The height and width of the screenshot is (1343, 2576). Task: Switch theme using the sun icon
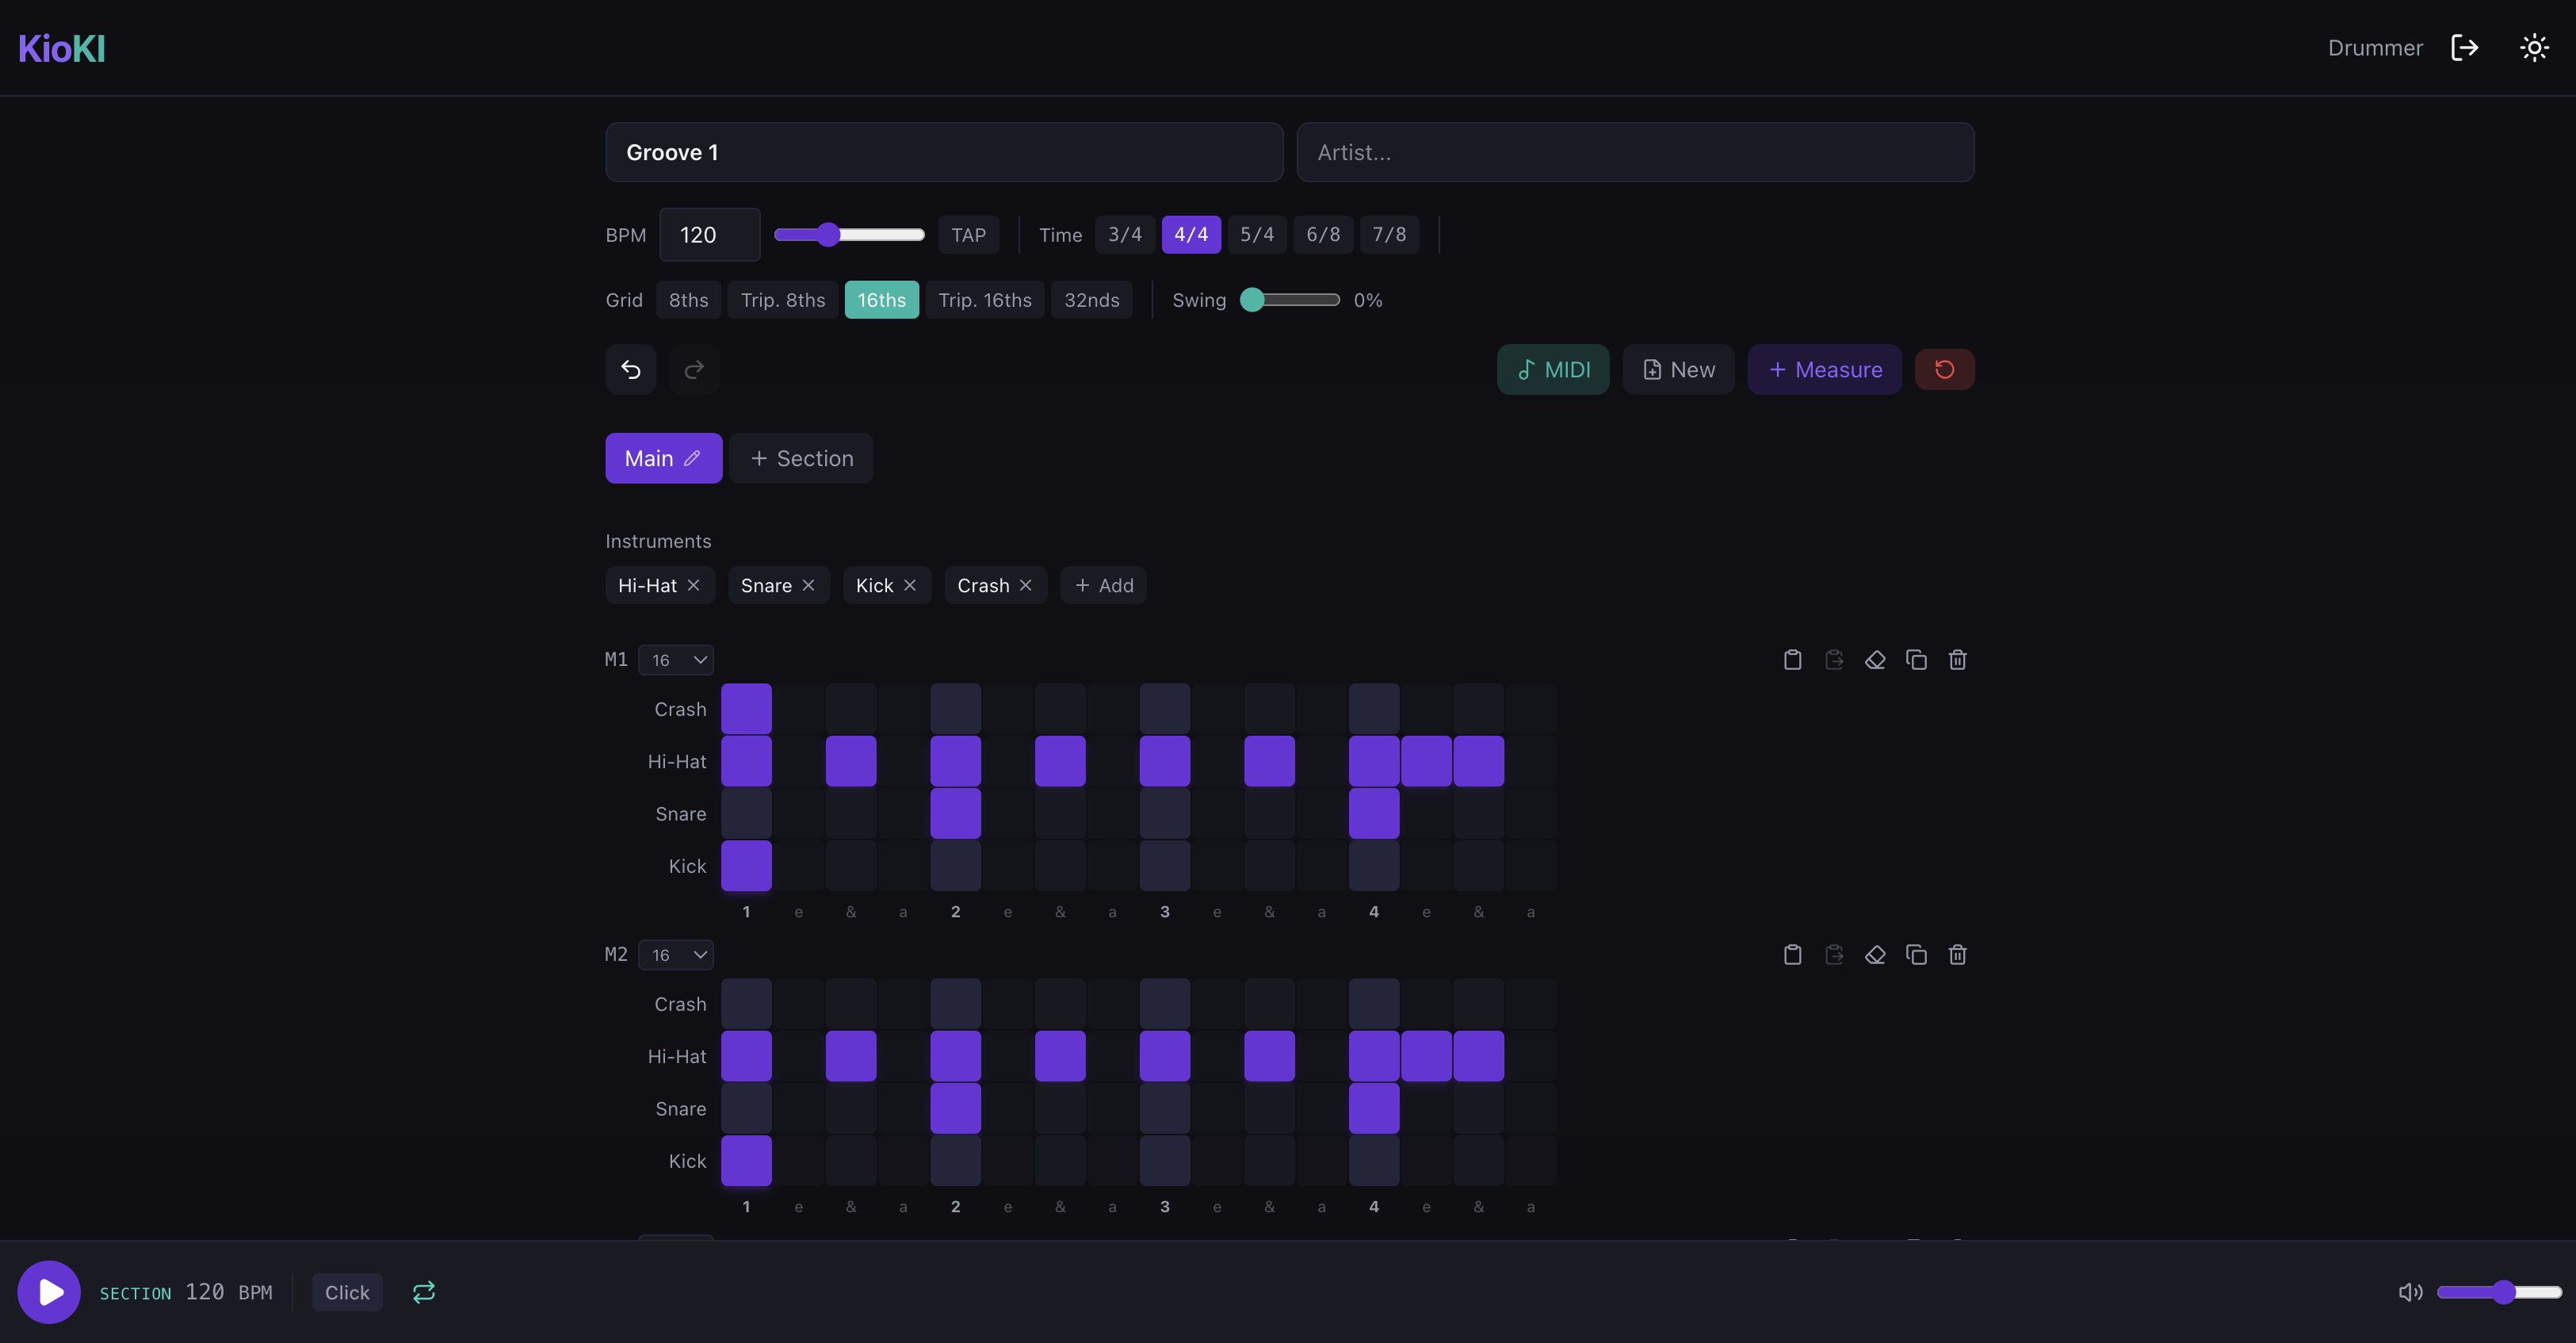[2534, 47]
